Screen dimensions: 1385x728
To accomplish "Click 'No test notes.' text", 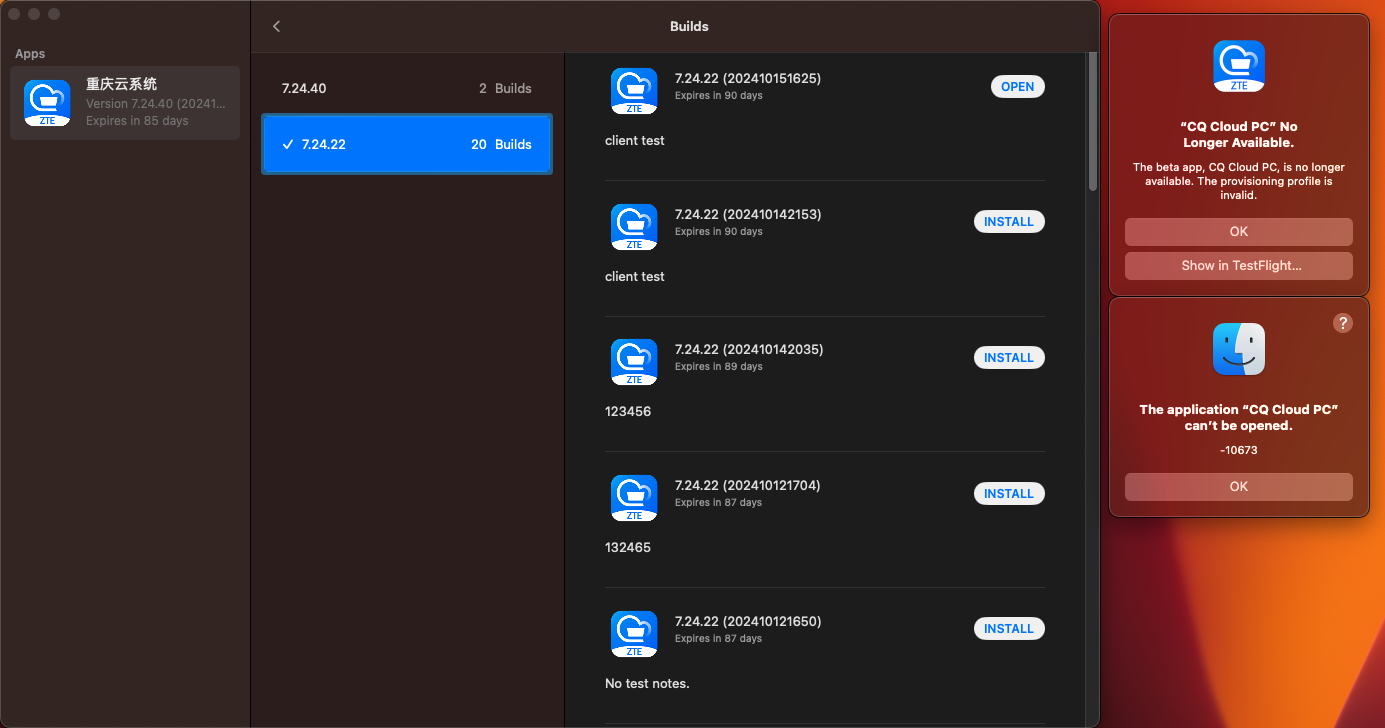I will [647, 683].
